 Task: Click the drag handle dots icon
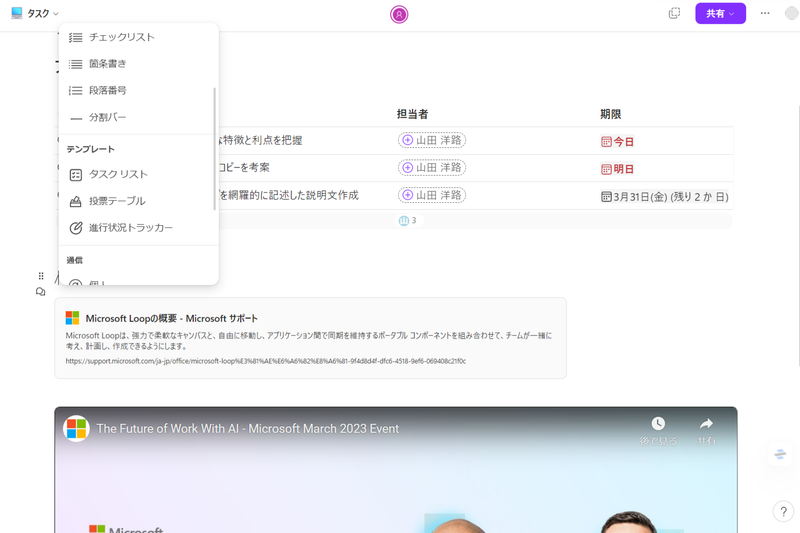(x=41, y=276)
